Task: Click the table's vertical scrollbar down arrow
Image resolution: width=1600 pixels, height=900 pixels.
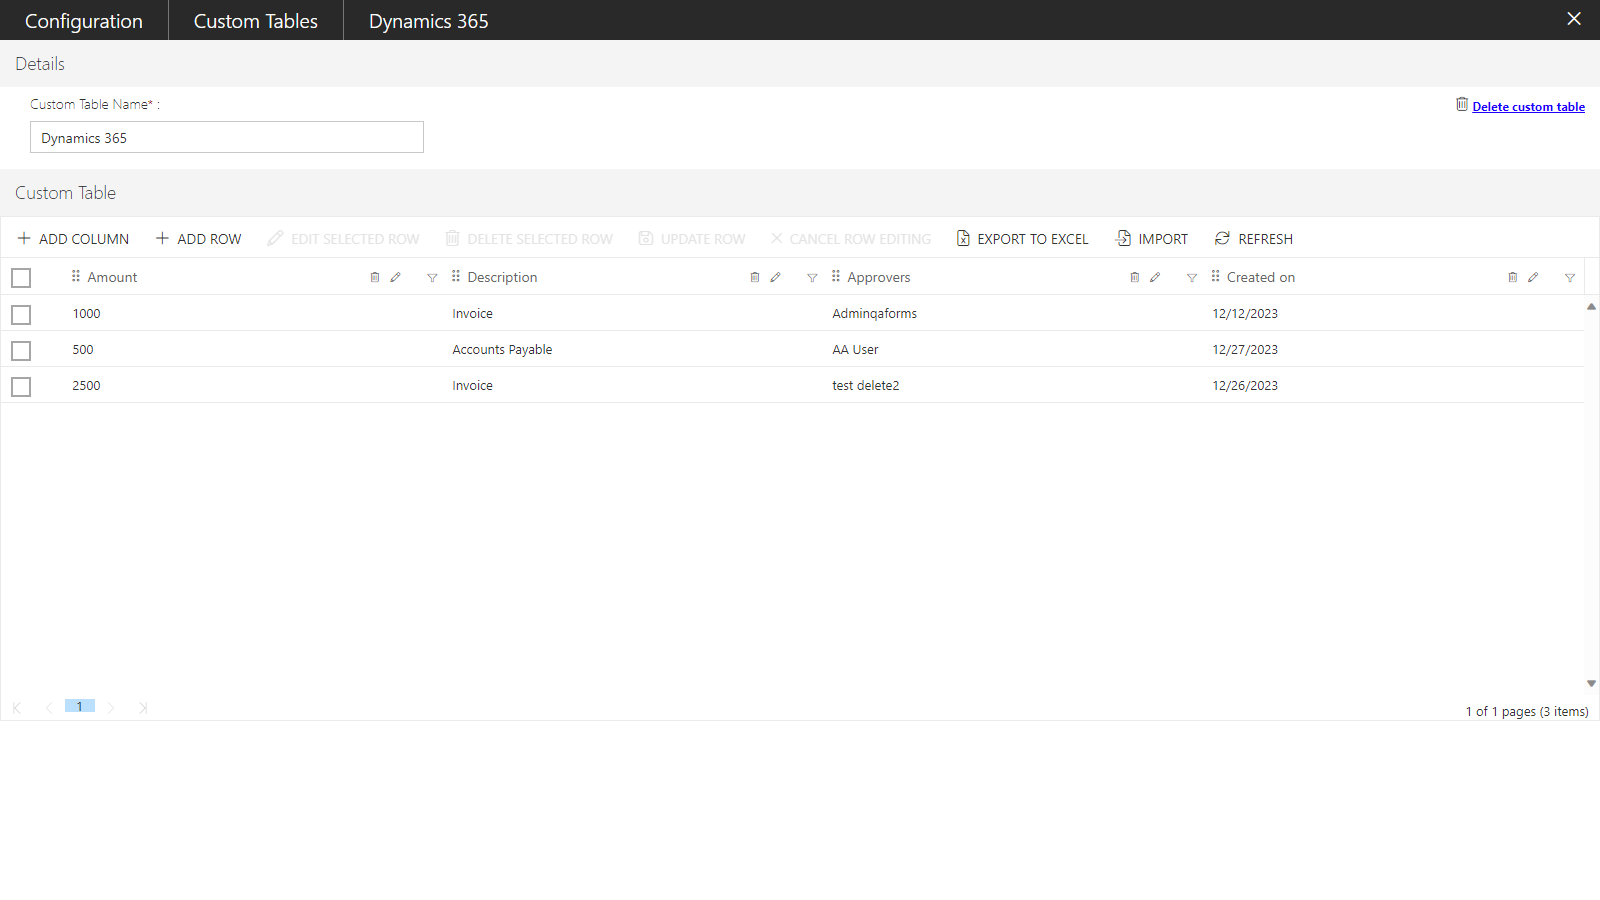Action: (1591, 684)
